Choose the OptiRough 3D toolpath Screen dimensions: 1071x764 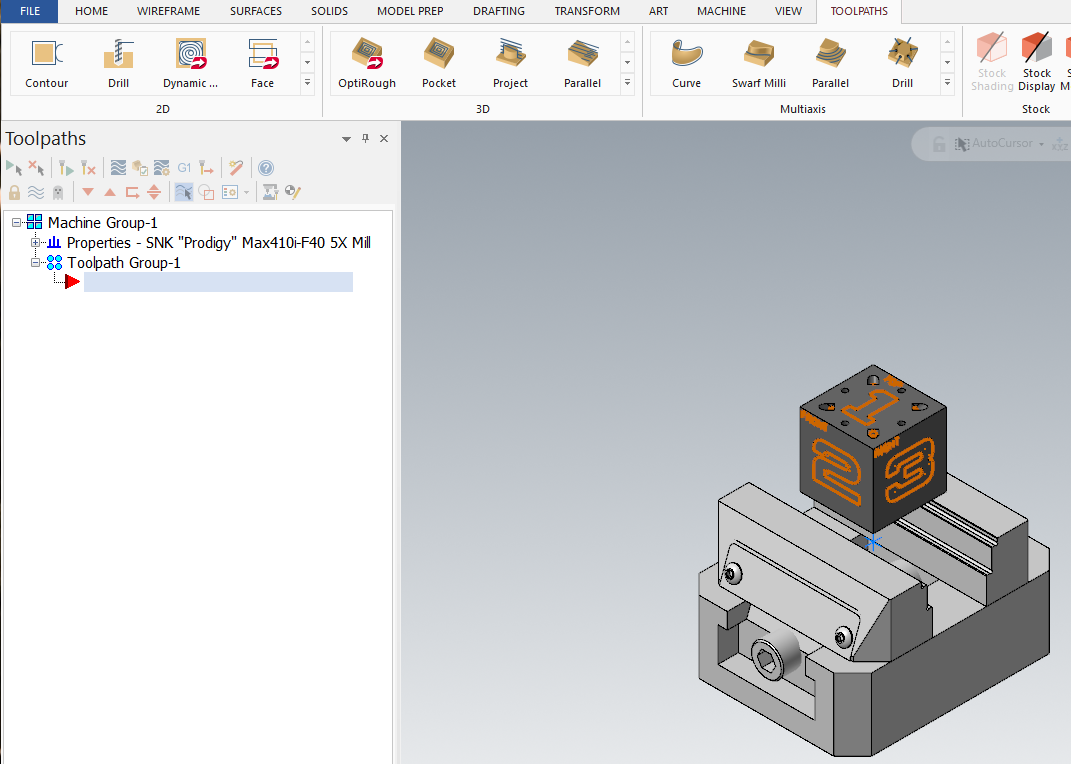(x=367, y=63)
